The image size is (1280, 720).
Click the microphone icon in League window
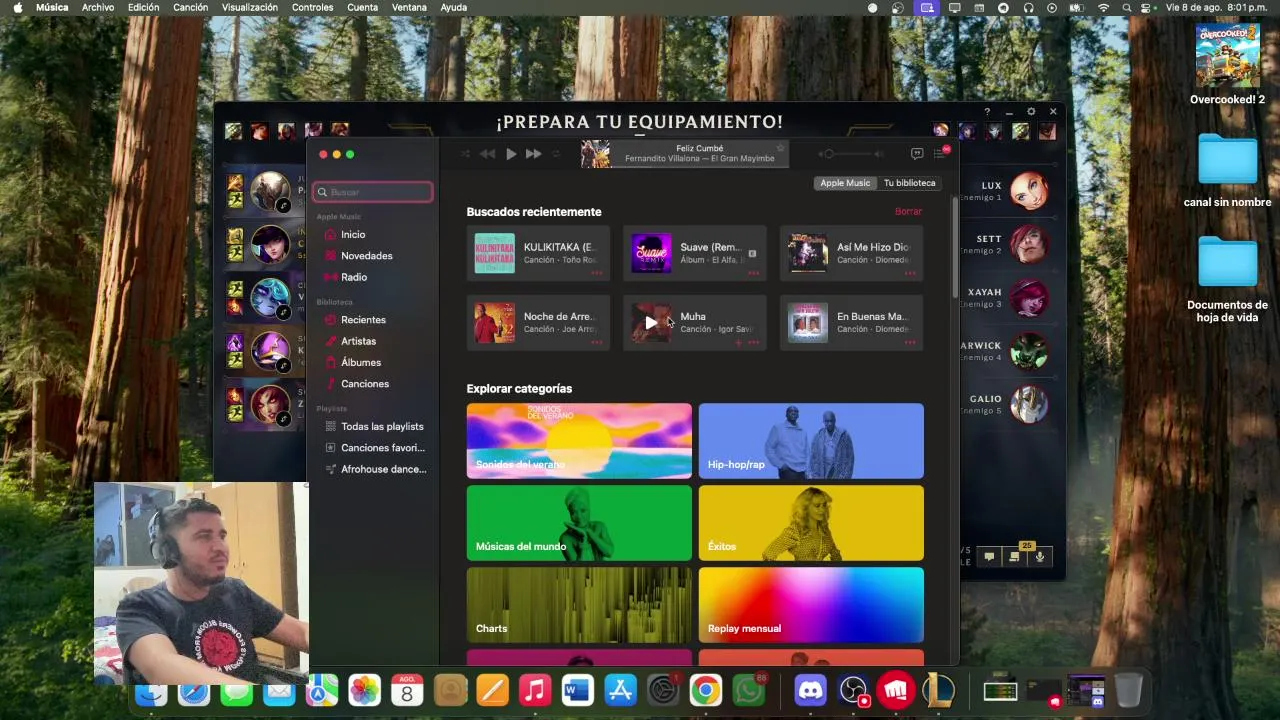(1040, 557)
